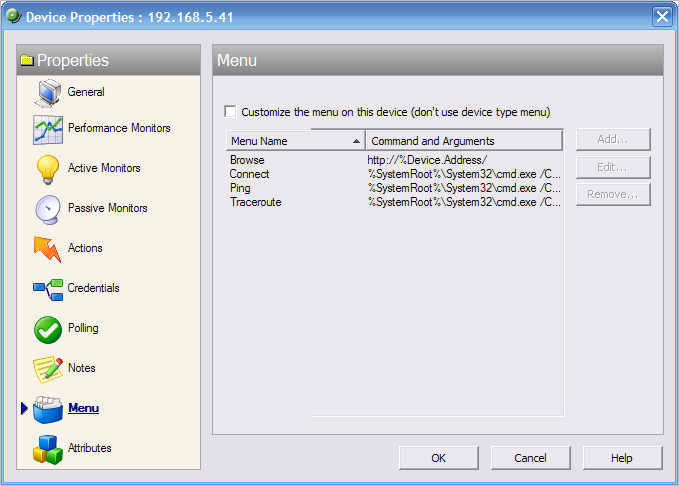Screen dimensions: 679x486
Task: Close the Device Properties dialog
Action: click(662, 17)
